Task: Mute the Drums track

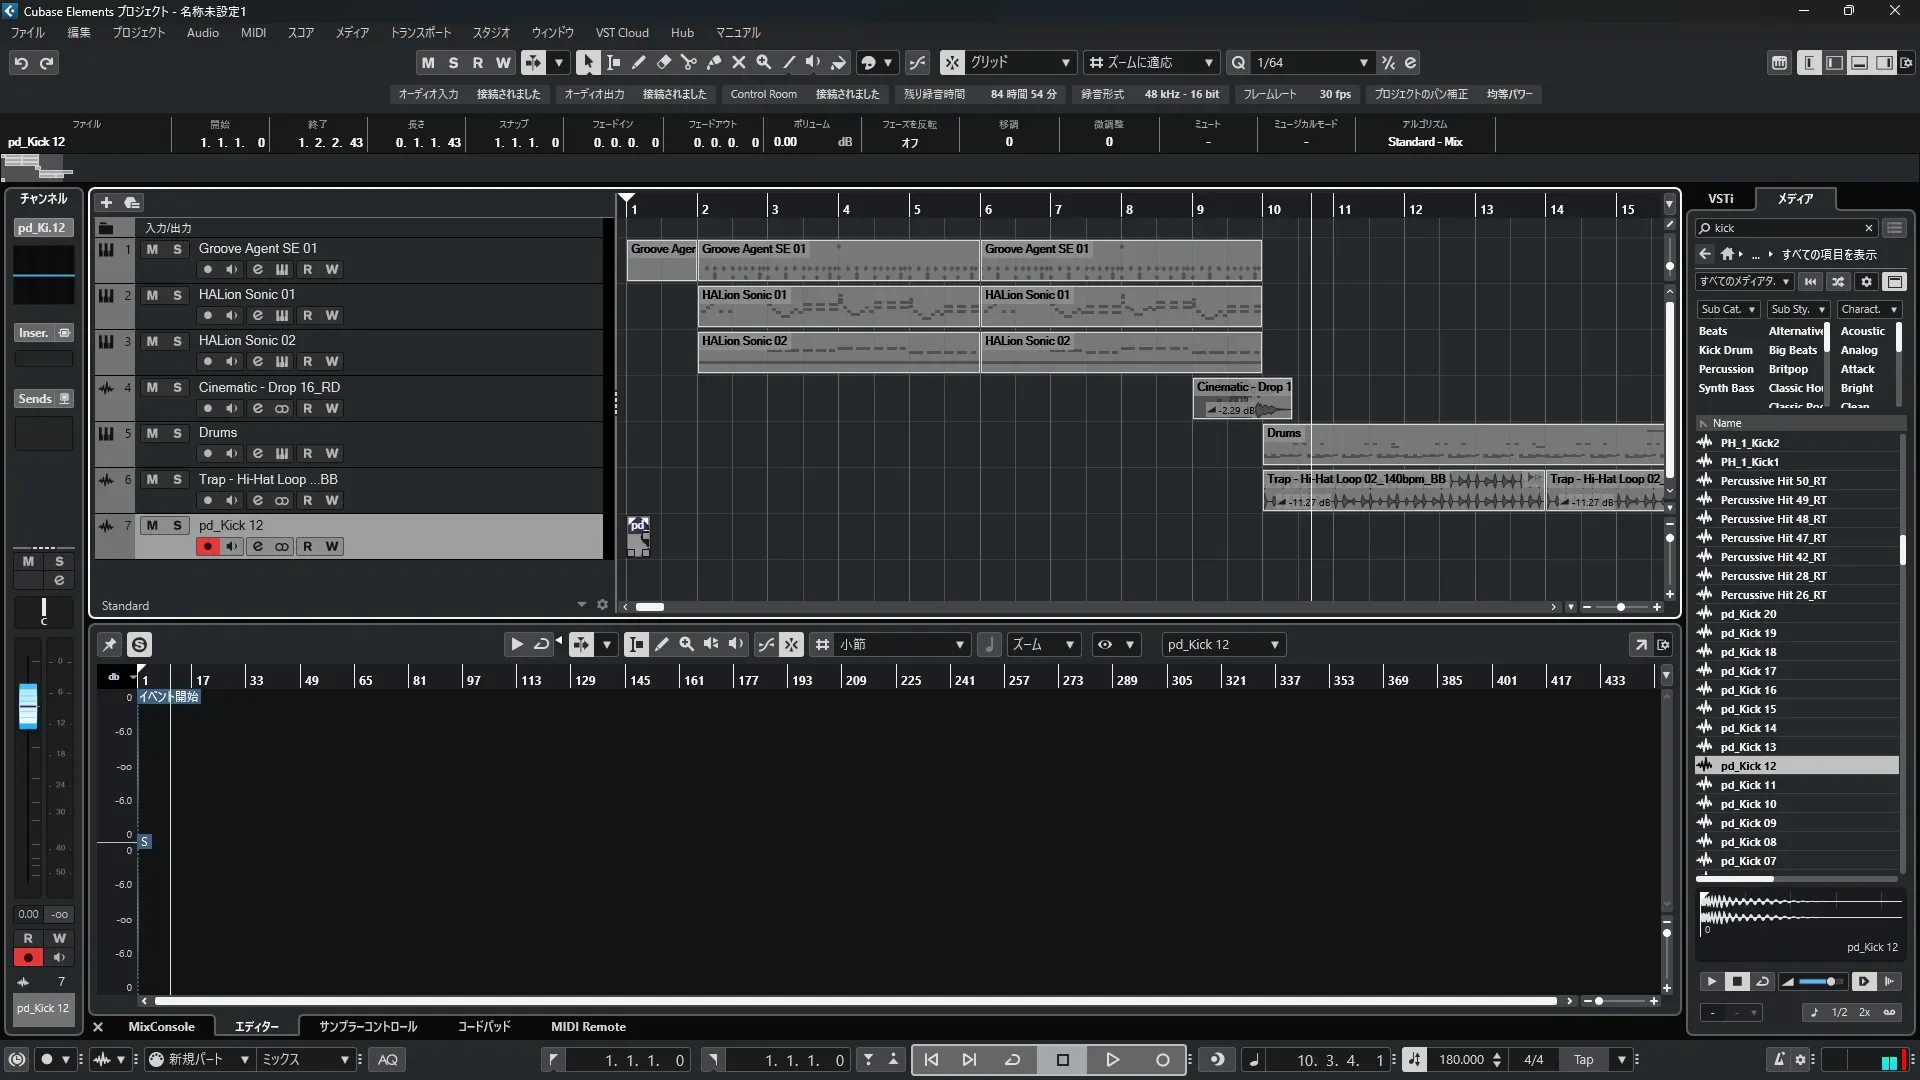Action: click(x=152, y=433)
